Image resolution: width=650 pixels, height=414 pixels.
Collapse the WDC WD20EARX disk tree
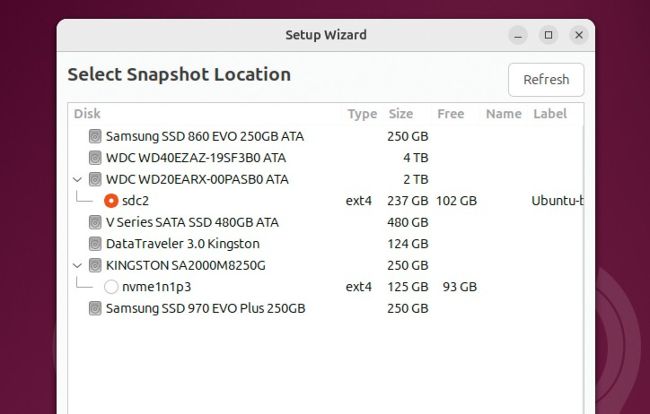coord(78,180)
